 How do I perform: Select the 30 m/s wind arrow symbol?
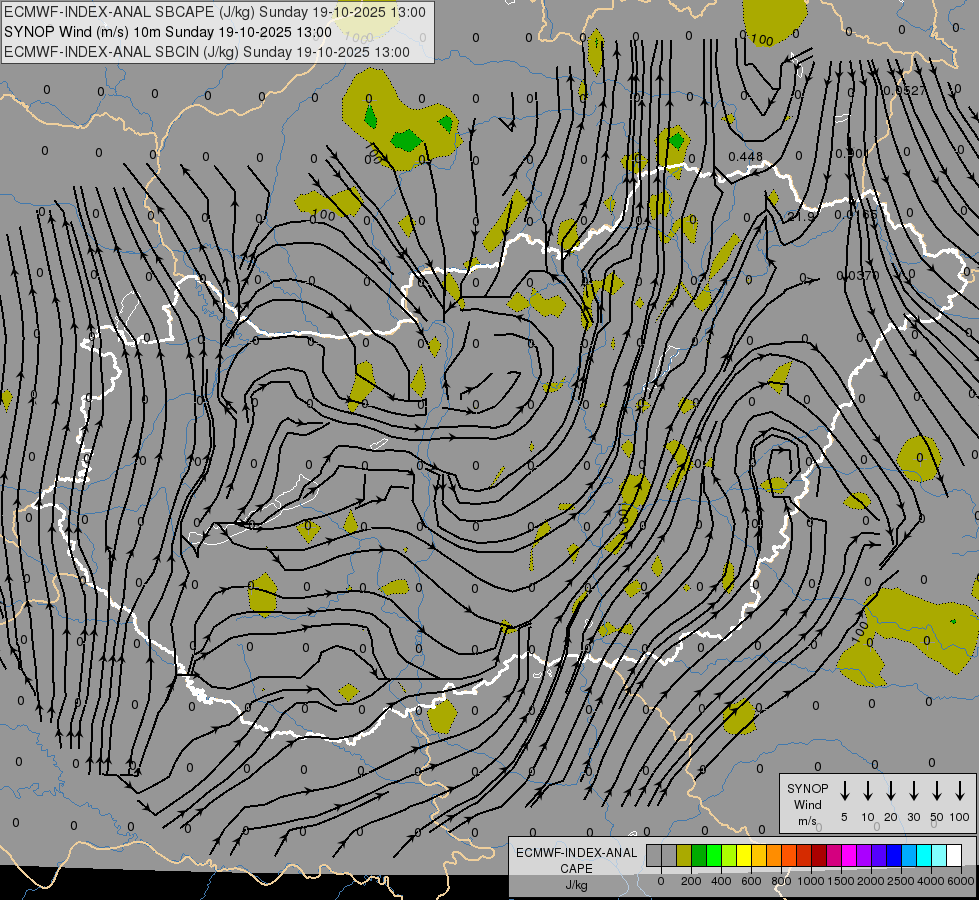(x=914, y=791)
